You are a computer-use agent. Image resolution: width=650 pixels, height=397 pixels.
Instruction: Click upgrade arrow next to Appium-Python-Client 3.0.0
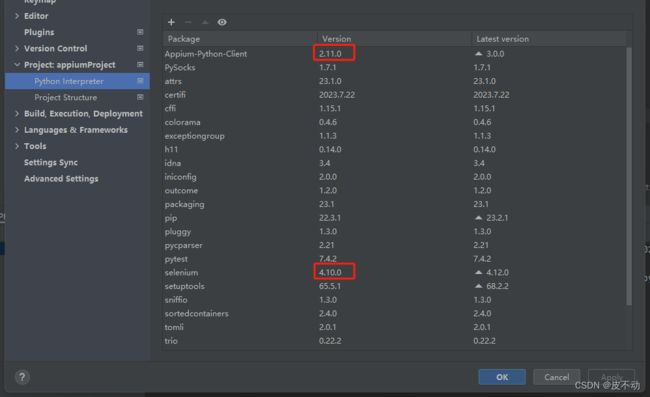(x=478, y=54)
